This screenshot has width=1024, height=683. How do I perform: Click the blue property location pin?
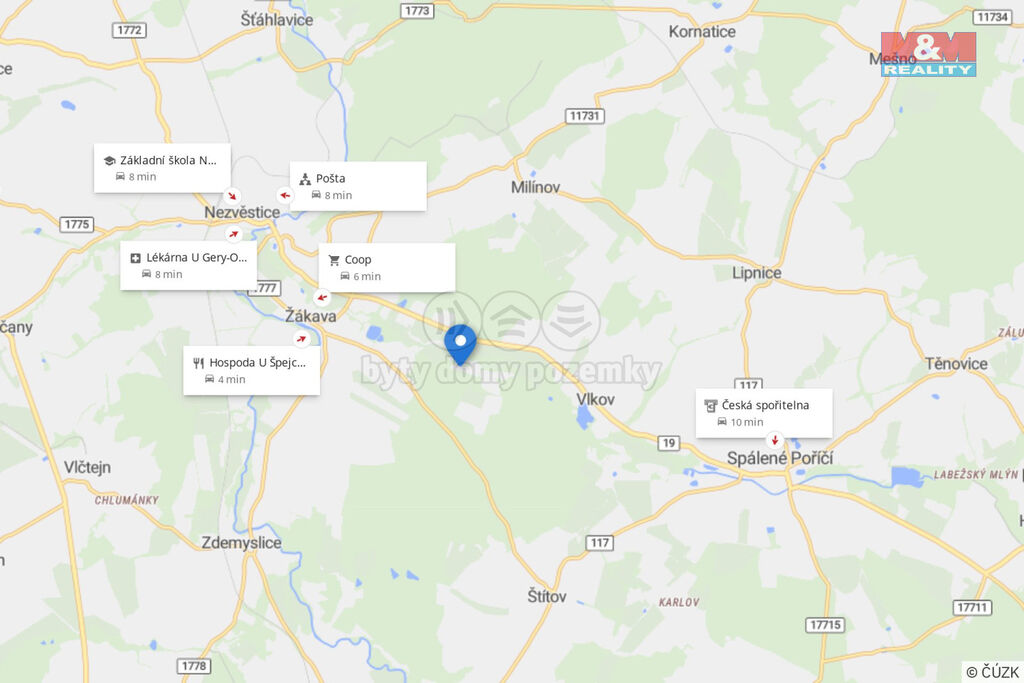[x=460, y=345]
